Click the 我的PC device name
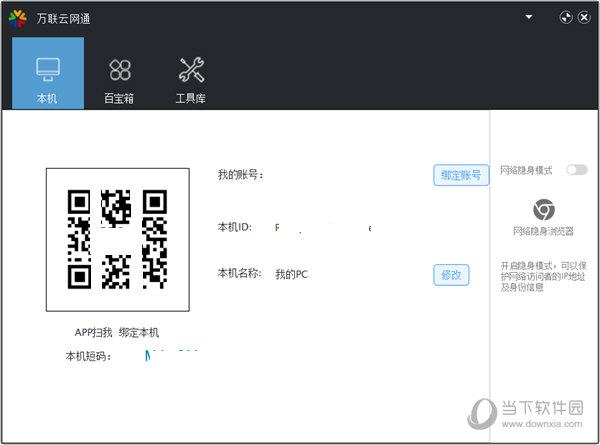The height and width of the screenshot is (445, 600). coord(292,274)
